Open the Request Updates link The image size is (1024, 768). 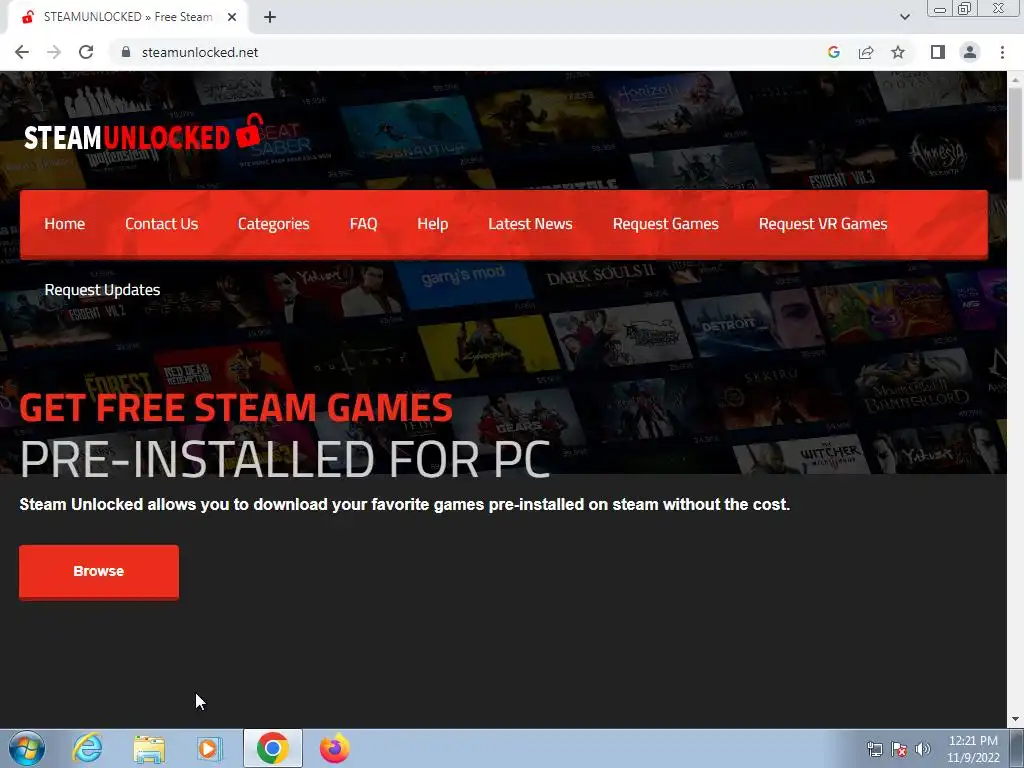click(x=102, y=290)
